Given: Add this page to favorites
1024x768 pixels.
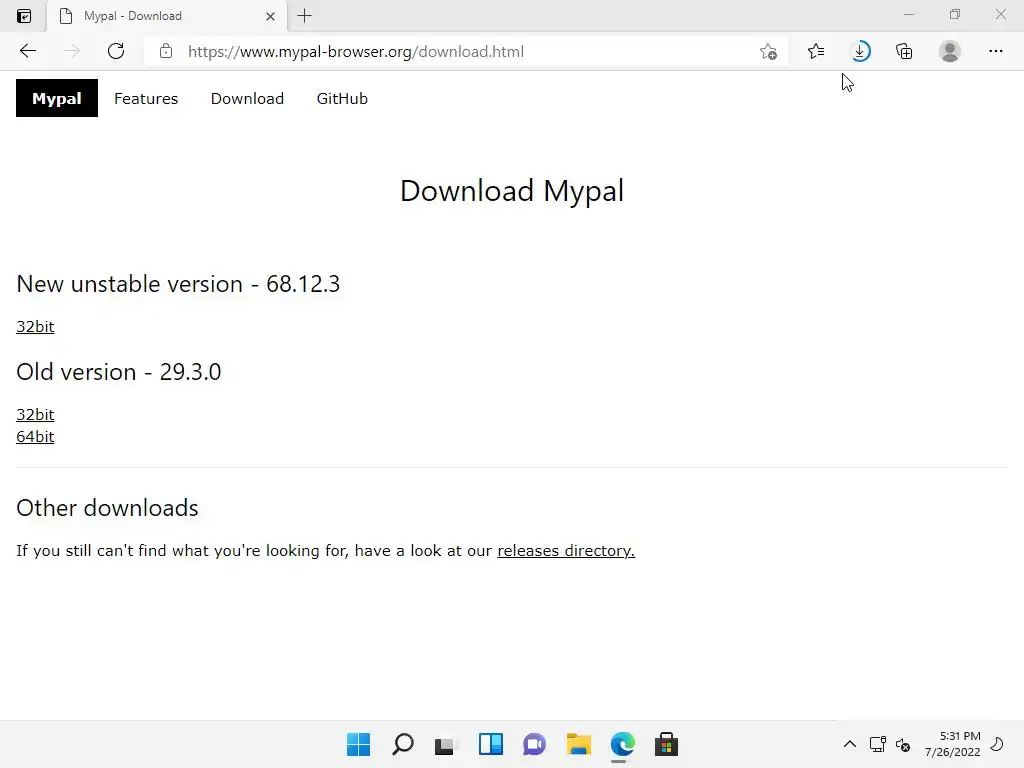Looking at the screenshot, I should point(769,51).
